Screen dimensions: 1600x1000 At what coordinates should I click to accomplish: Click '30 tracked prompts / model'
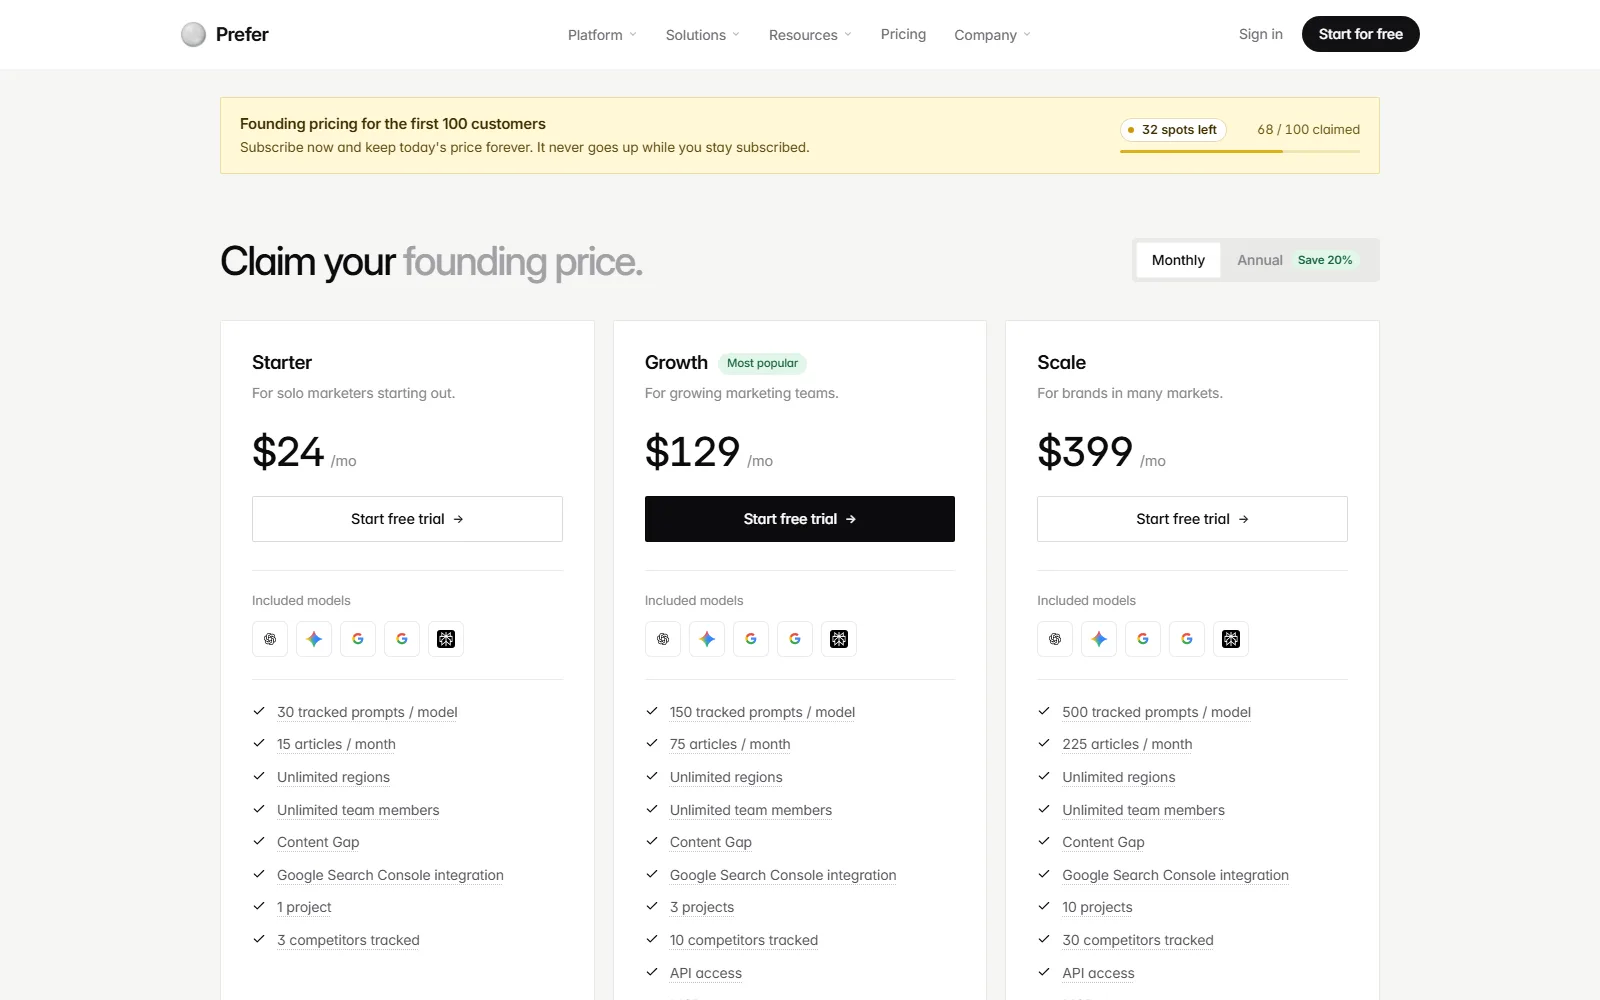367,712
